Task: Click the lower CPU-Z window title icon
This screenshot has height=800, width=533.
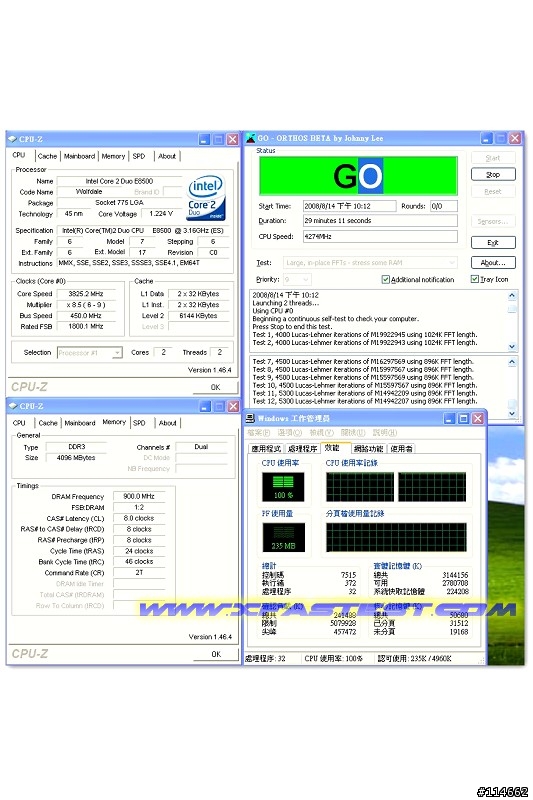Action: (13, 406)
